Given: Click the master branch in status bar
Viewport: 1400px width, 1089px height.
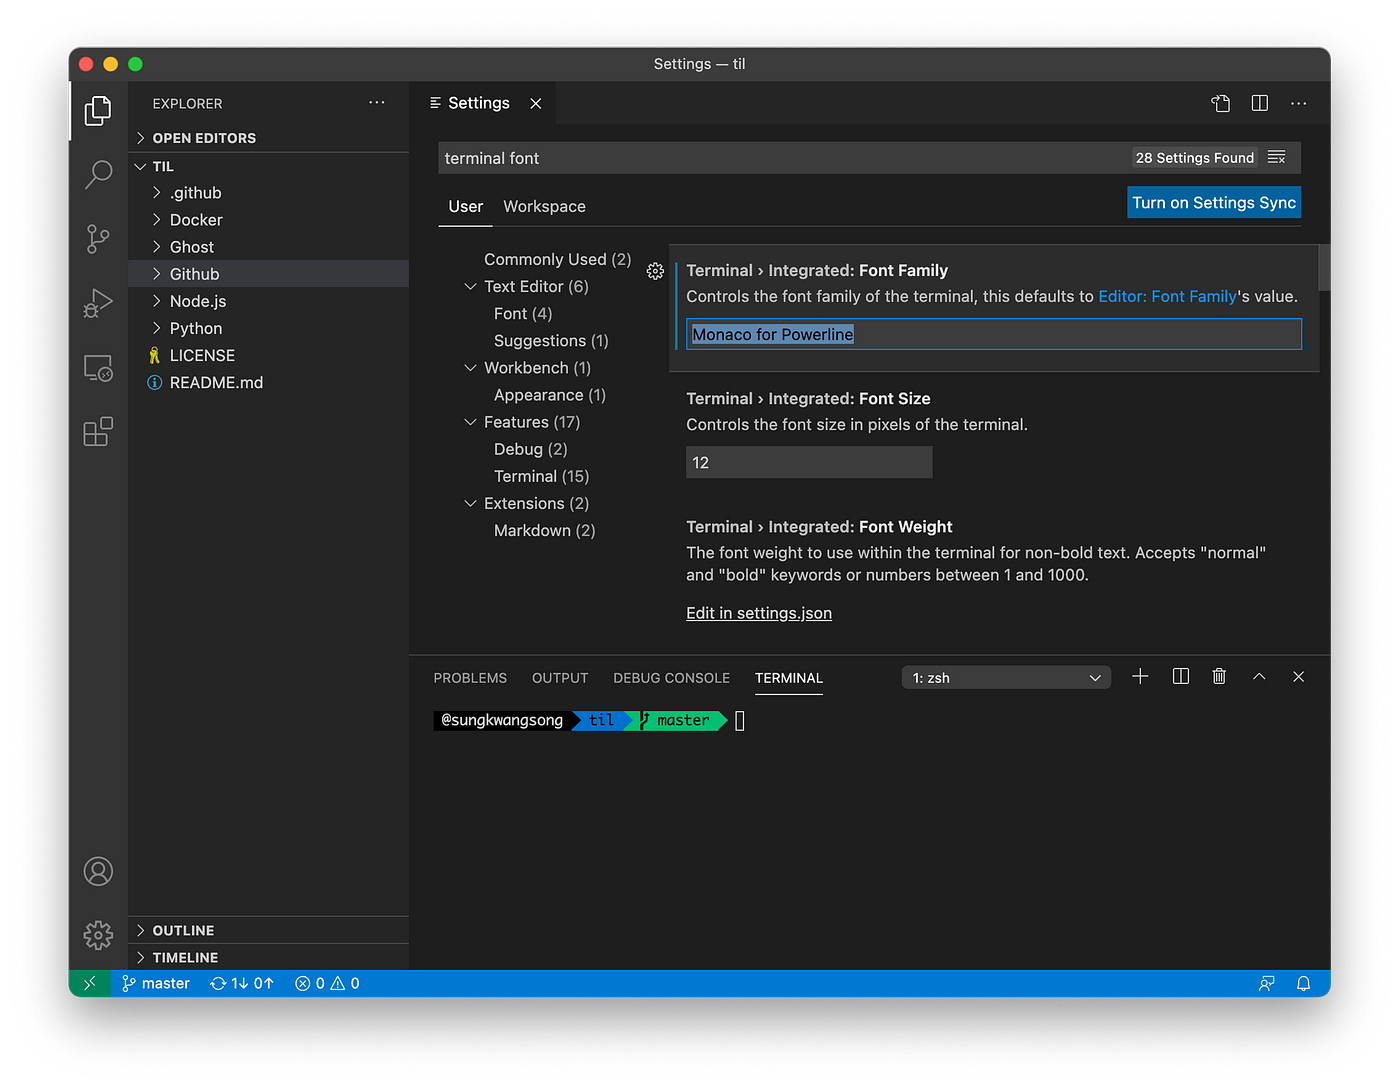Looking at the screenshot, I should (156, 983).
